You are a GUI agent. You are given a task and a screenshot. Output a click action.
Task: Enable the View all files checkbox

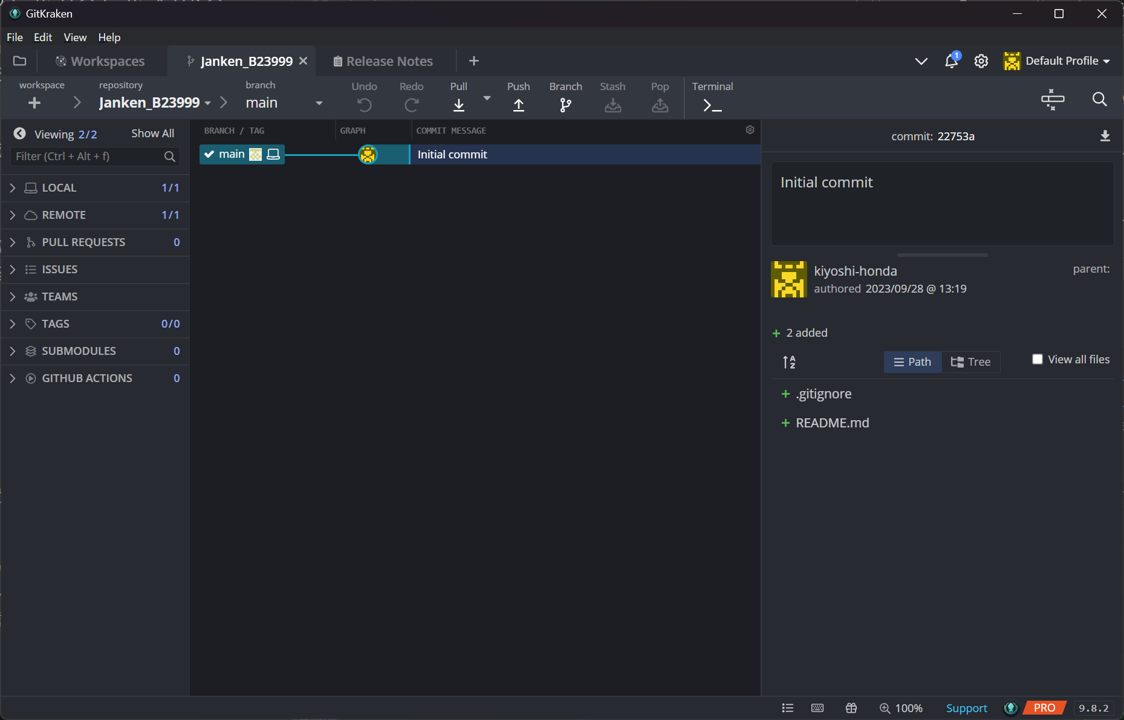coord(1037,359)
